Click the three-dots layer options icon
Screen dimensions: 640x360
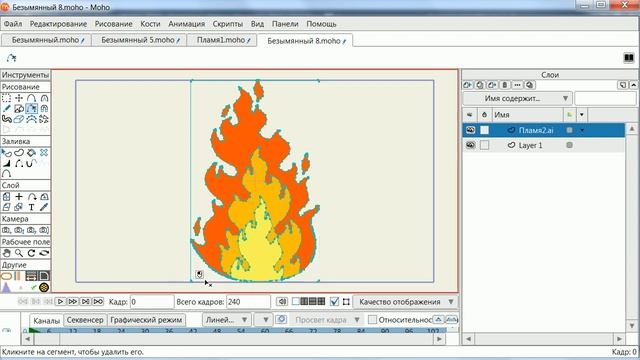point(517,85)
